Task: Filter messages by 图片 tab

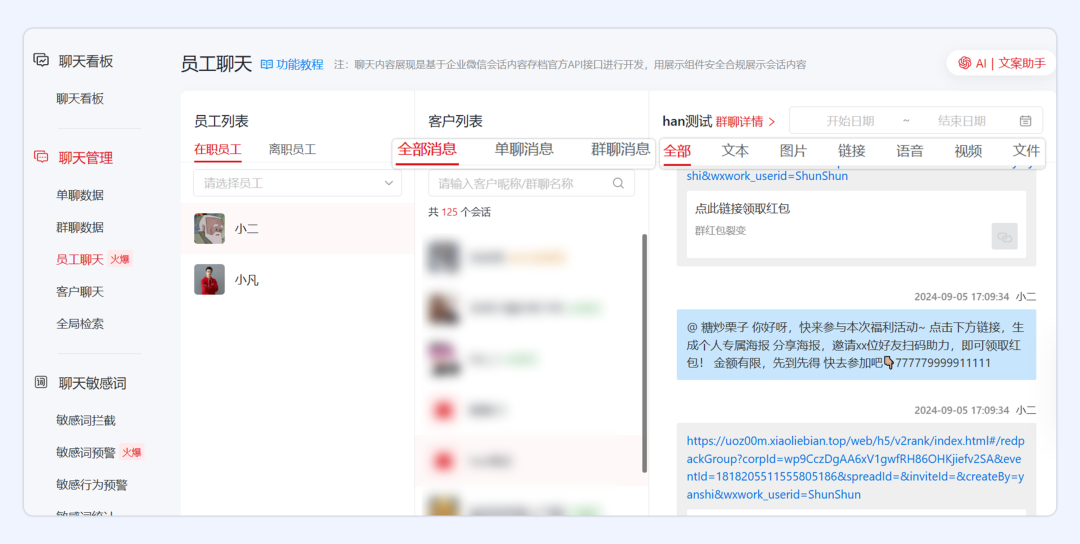Action: click(793, 151)
